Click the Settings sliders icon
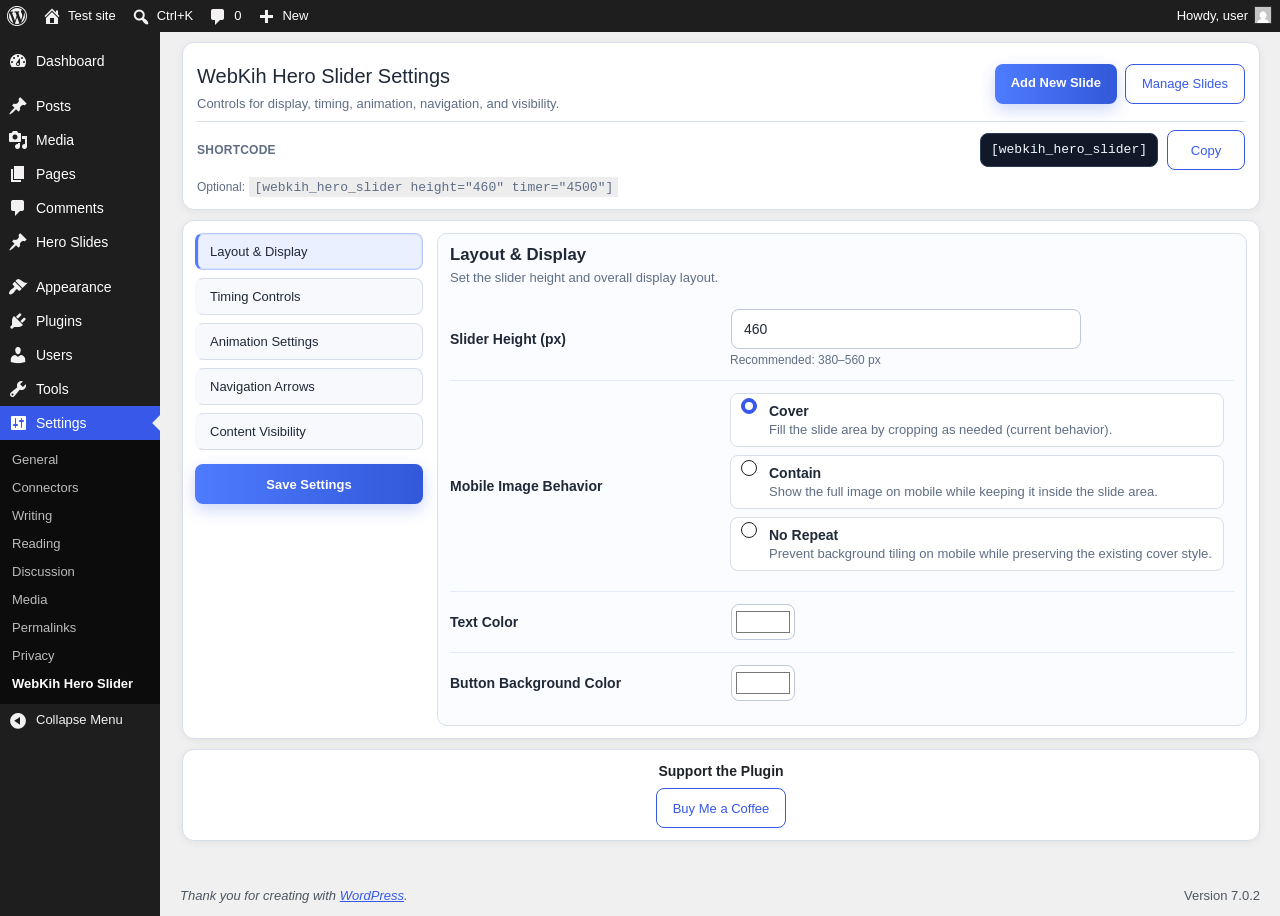Screen dimensions: 1280x916 (x=18, y=423)
